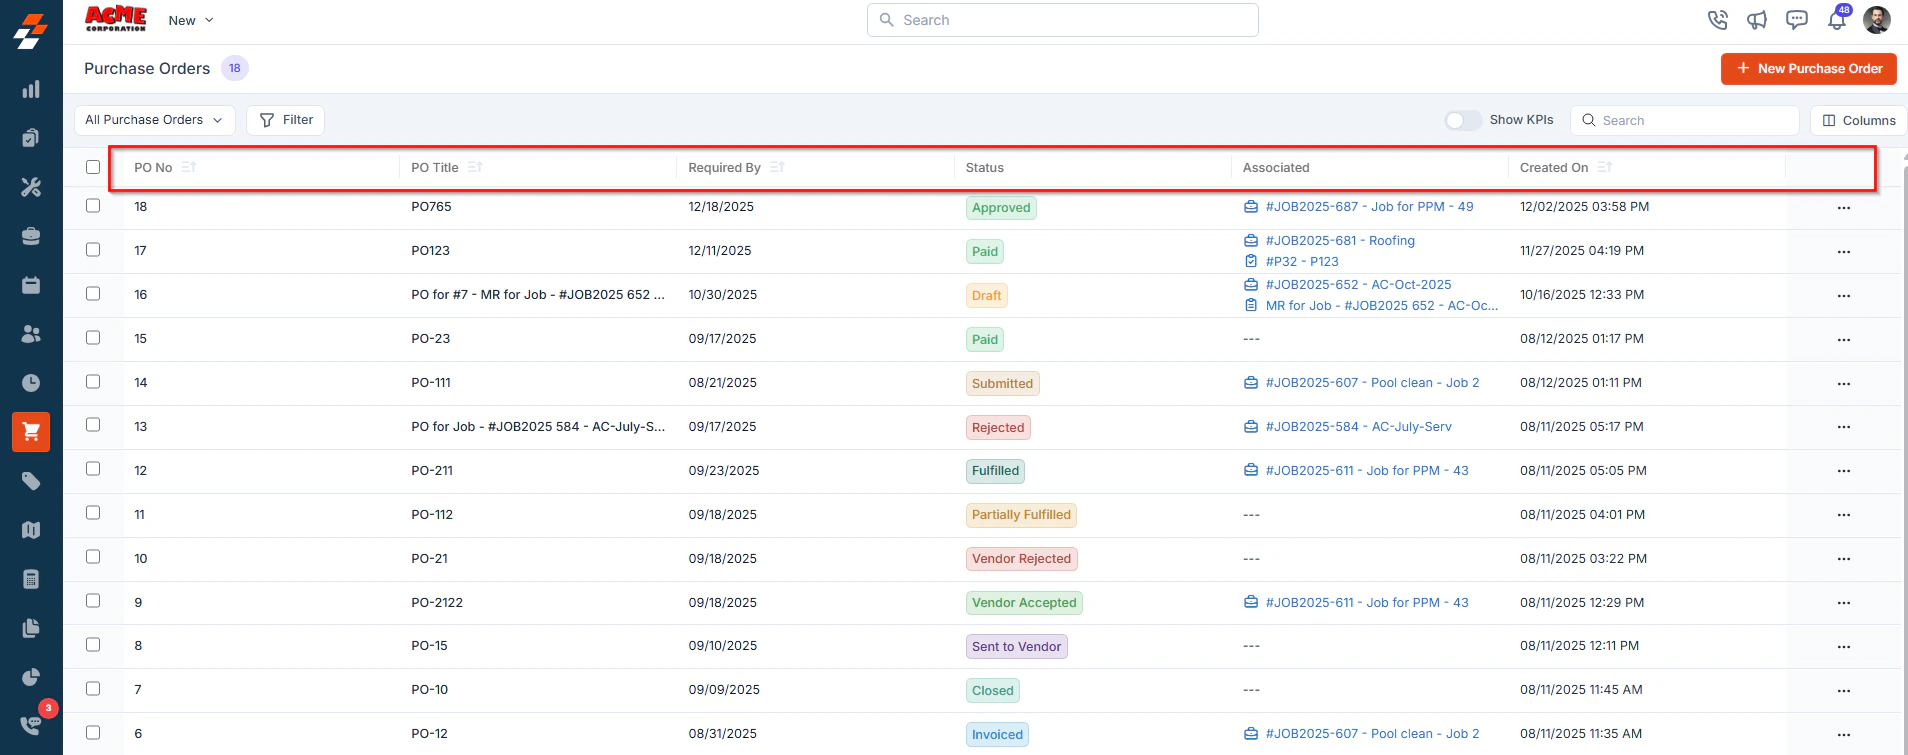Screen dimensions: 1908x755
Task: Open the price tag icon in sidebar
Action: point(31,481)
